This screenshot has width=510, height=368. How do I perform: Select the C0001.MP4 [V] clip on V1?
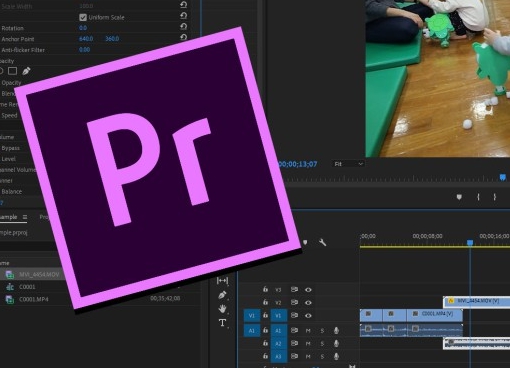tap(435, 315)
